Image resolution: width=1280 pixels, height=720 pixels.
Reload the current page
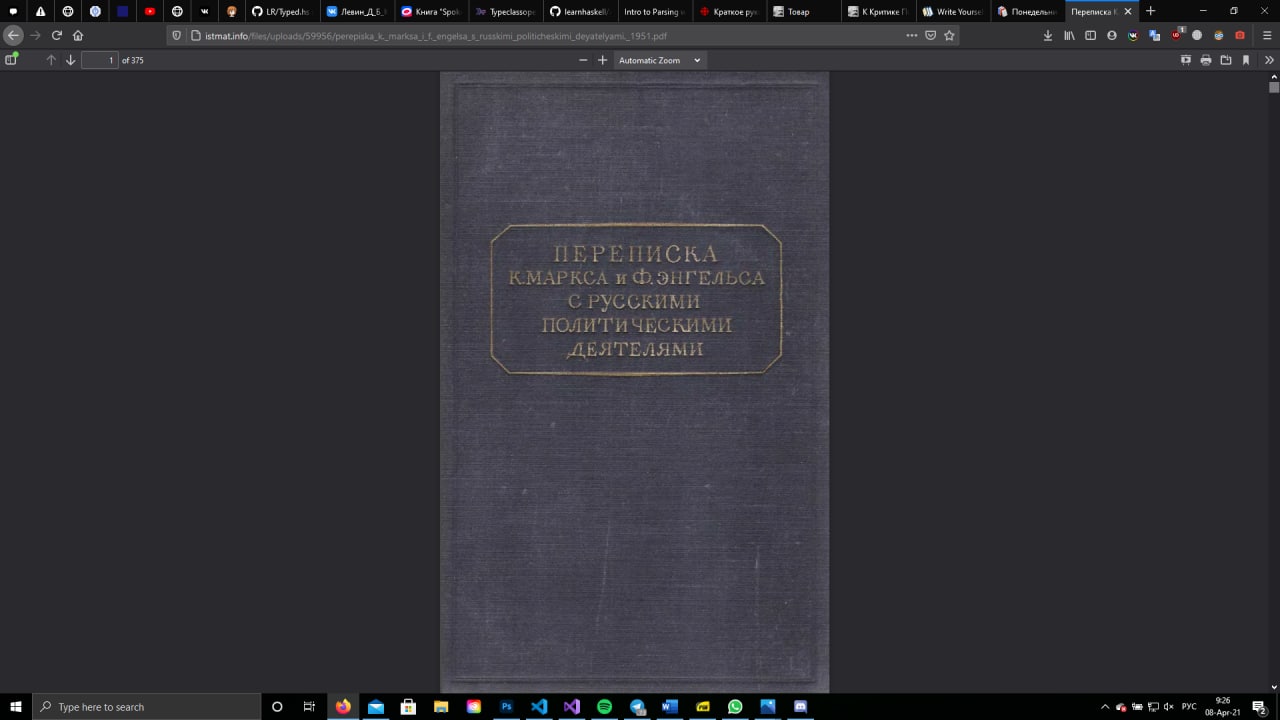(57, 35)
